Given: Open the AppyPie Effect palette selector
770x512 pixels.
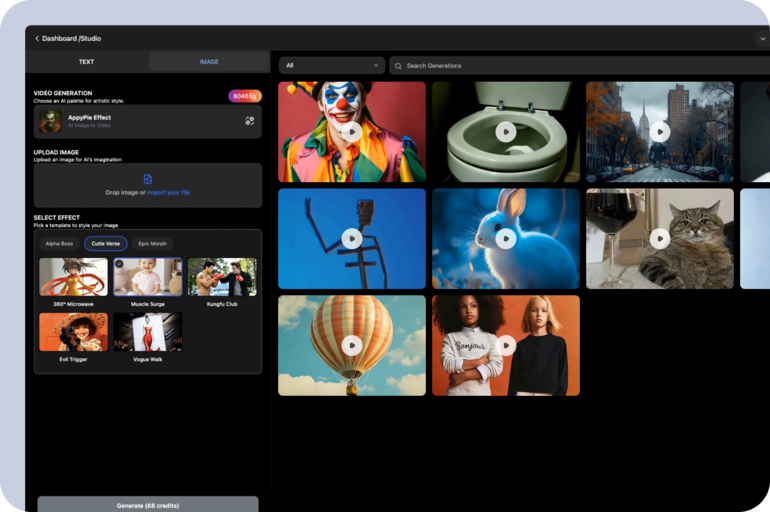Looking at the screenshot, I should pyautogui.click(x=140, y=121).
